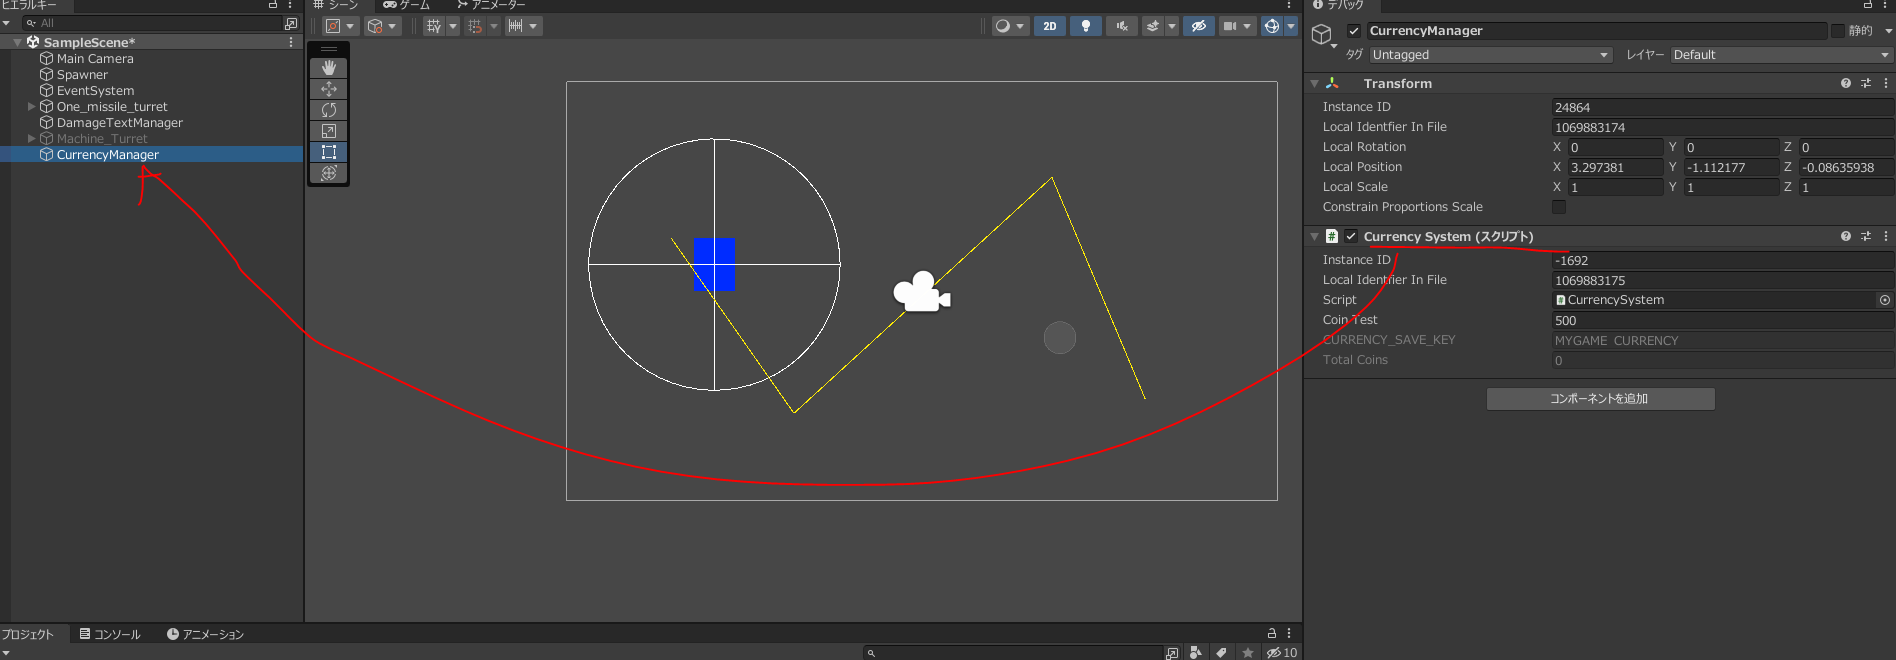
Task: Select the Hand view tool
Action: point(329,68)
